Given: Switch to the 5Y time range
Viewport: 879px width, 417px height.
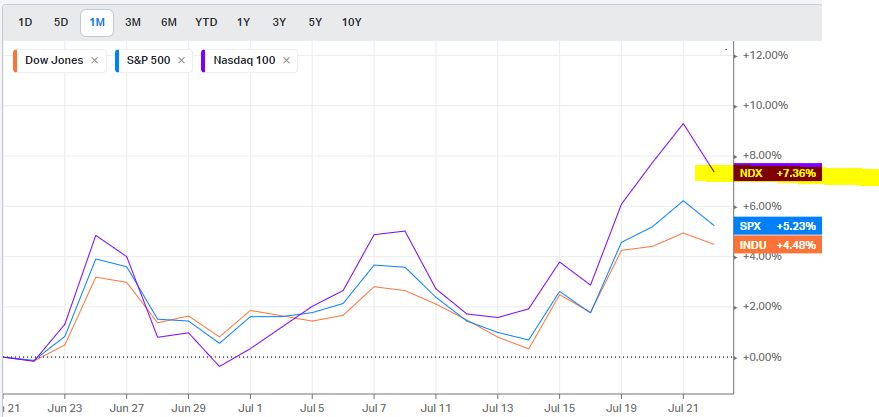Looking at the screenshot, I should tap(315, 22).
